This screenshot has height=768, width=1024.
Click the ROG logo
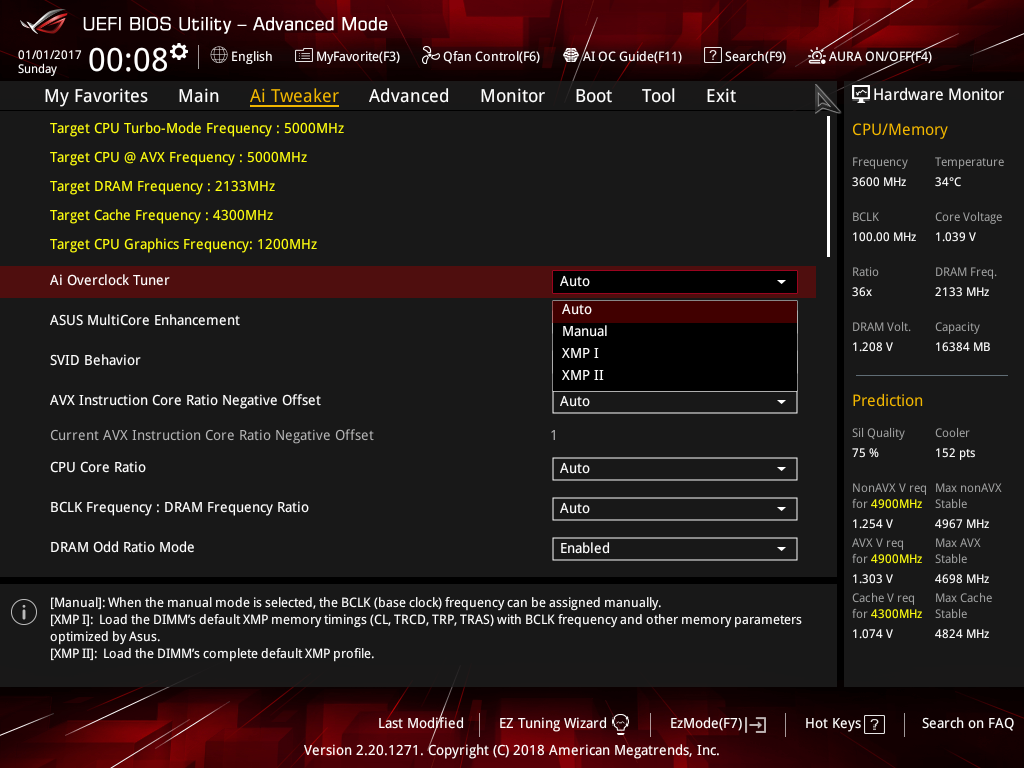44,22
